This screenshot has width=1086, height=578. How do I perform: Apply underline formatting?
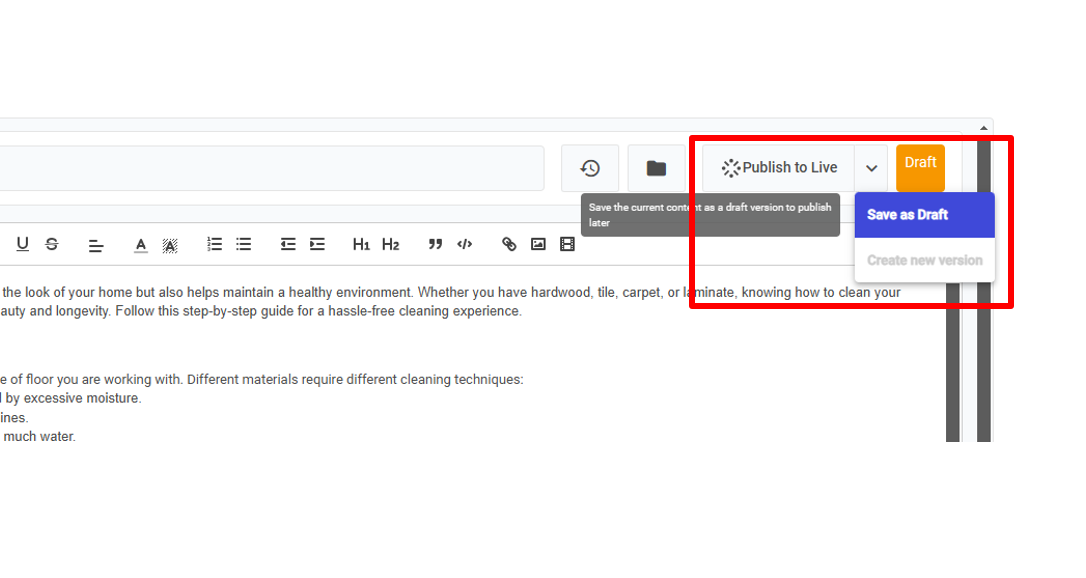23,244
